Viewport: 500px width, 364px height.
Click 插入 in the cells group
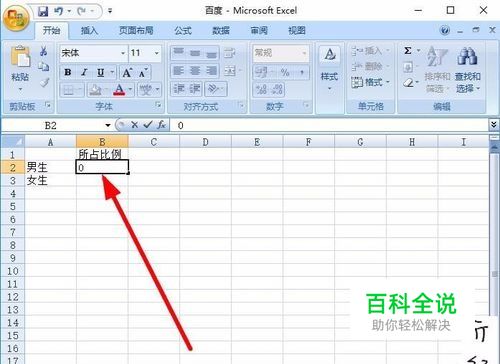tap(370, 51)
